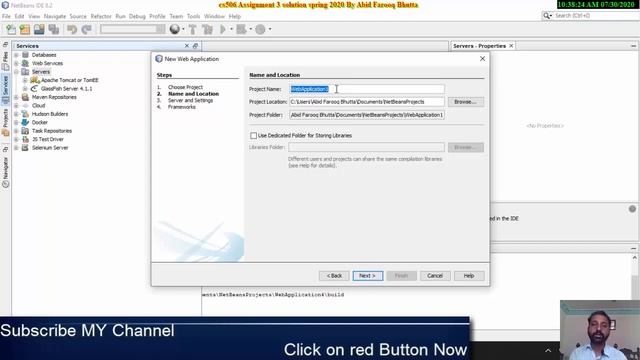Click the Profile Project toolbar icon

pyautogui.click(x=260, y=29)
